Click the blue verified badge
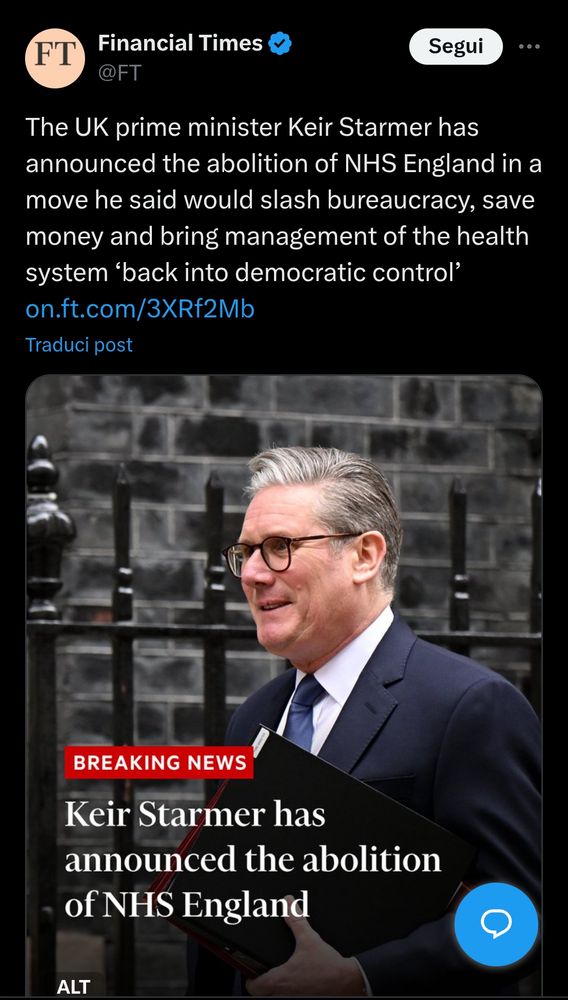The width and height of the screenshot is (568, 1000). (280, 44)
